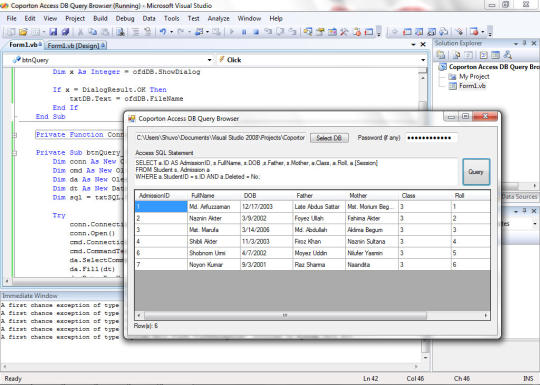Click the Password input field
Image resolution: width=540 pixels, height=385 pixels.
(431, 138)
